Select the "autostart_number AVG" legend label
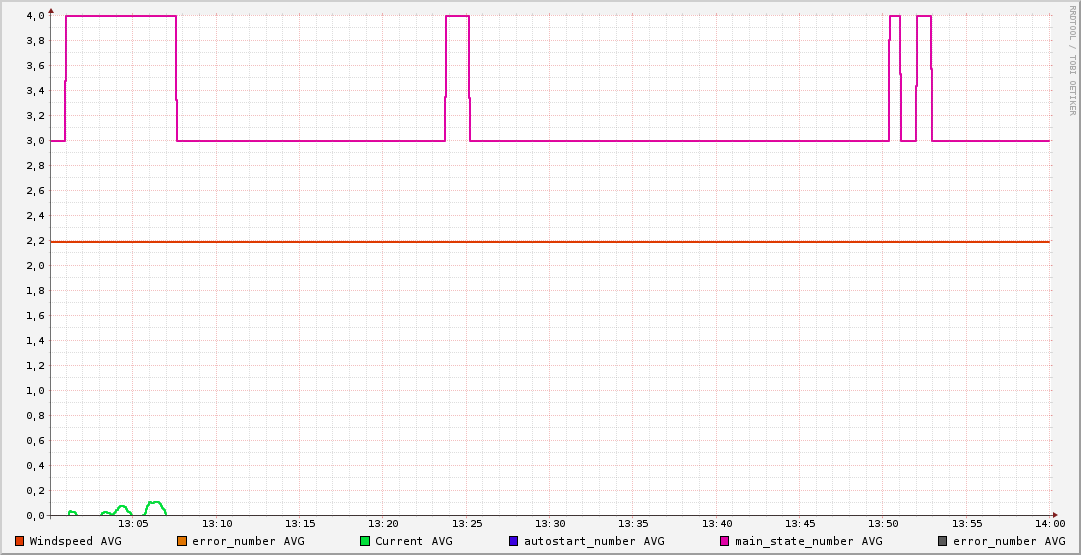The image size is (1081, 555). click(594, 541)
